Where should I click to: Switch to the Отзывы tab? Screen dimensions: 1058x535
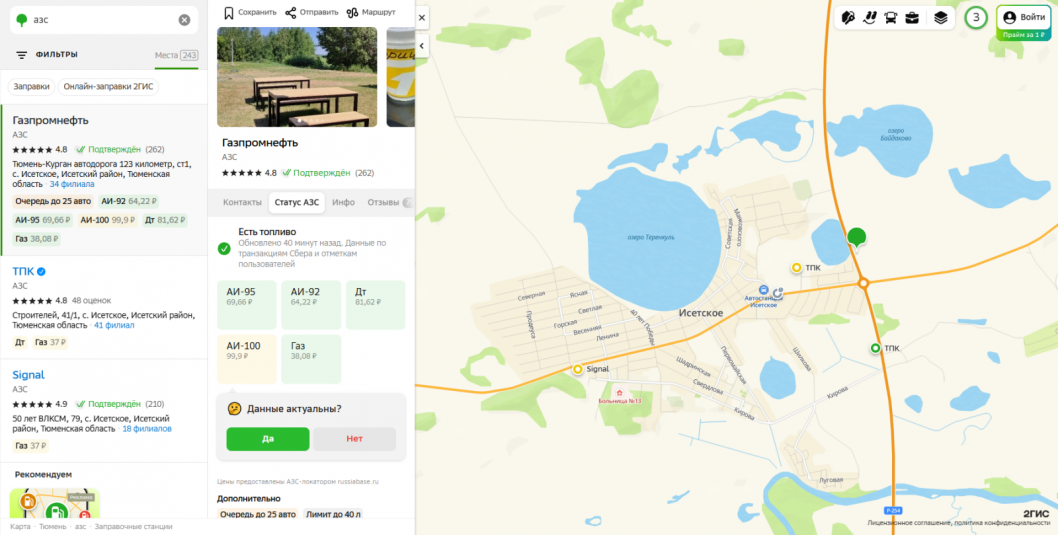pos(383,202)
